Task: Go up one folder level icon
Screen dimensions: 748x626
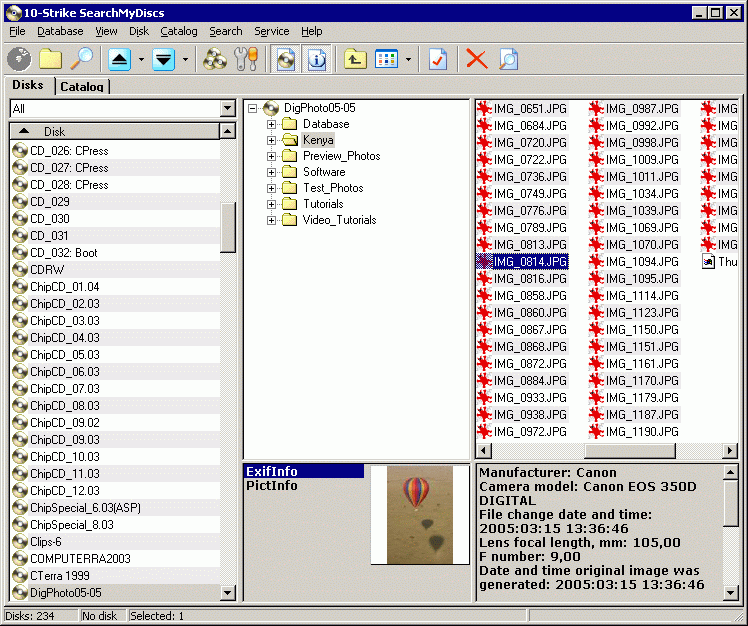Action: click(355, 59)
